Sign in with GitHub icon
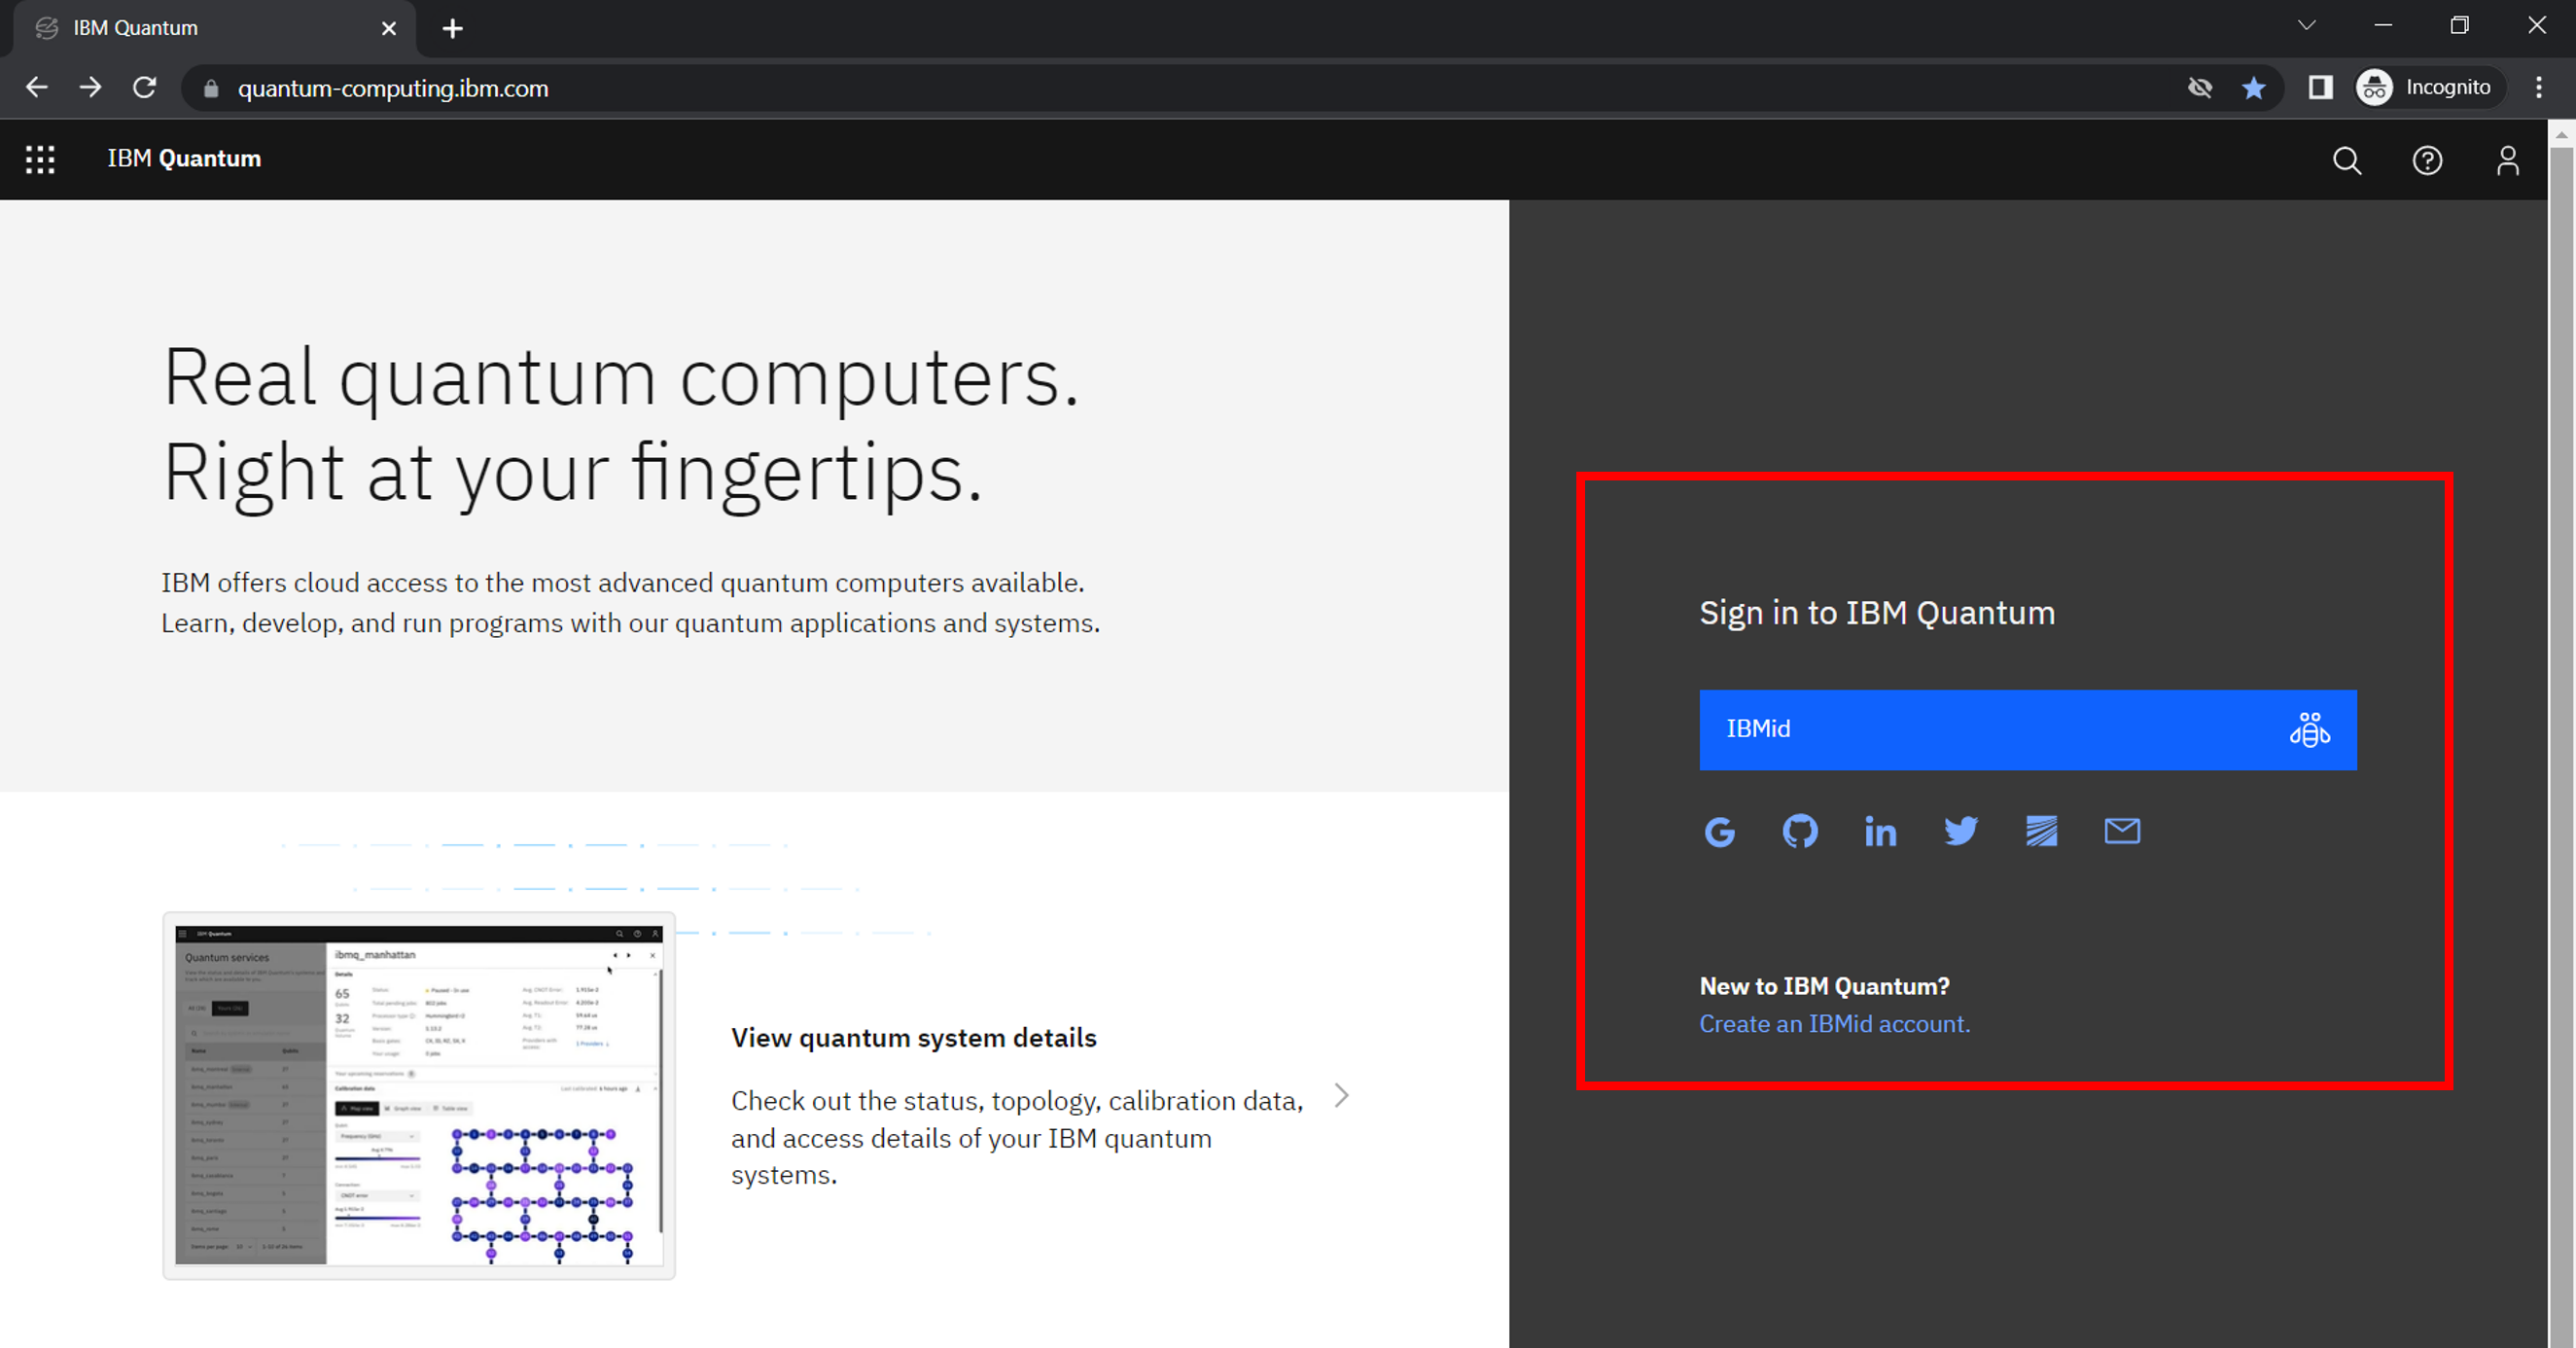 tap(1800, 831)
